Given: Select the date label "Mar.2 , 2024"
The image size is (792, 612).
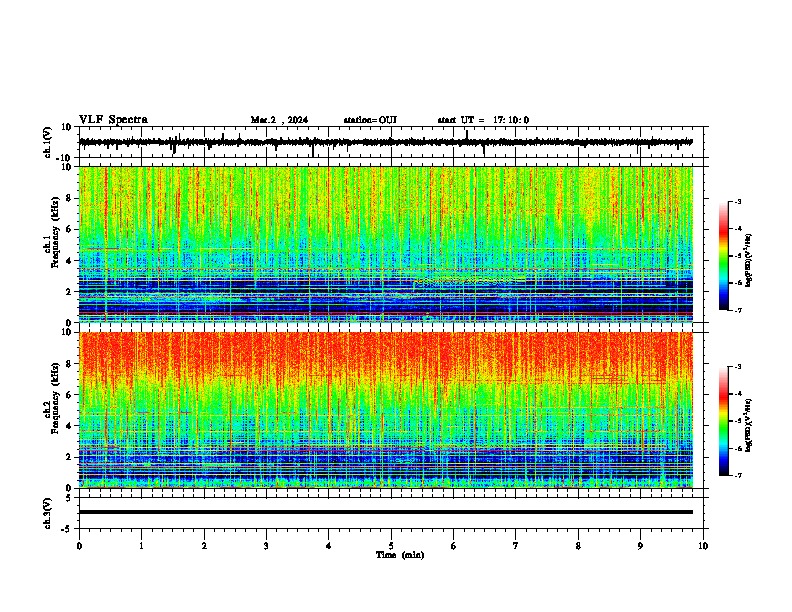Looking at the screenshot, I should 279,120.
